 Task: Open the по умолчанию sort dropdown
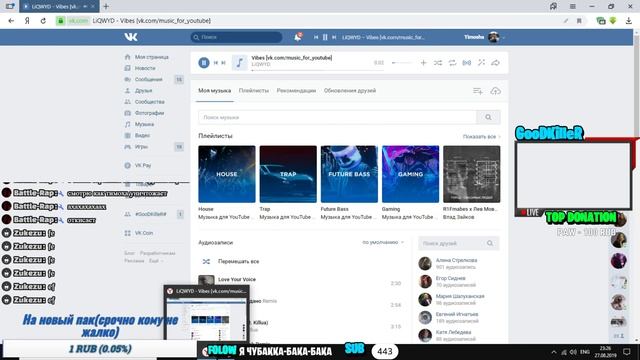coord(383,242)
